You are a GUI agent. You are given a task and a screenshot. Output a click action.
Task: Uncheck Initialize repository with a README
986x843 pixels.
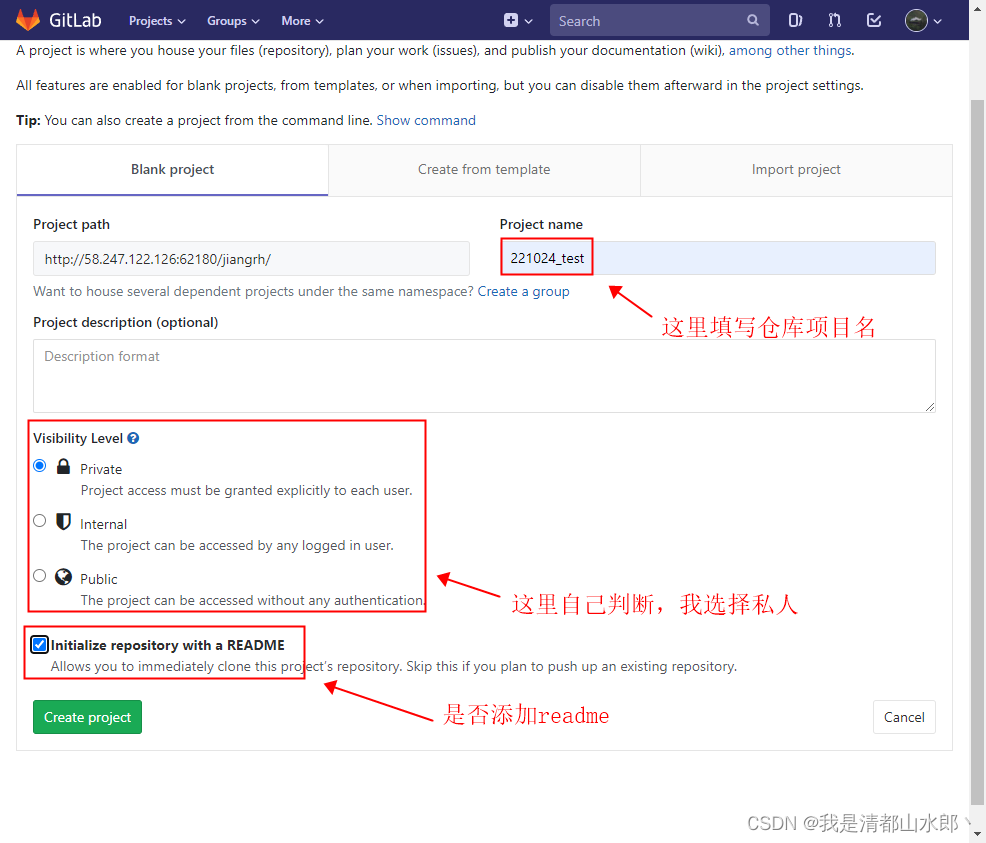[39, 644]
